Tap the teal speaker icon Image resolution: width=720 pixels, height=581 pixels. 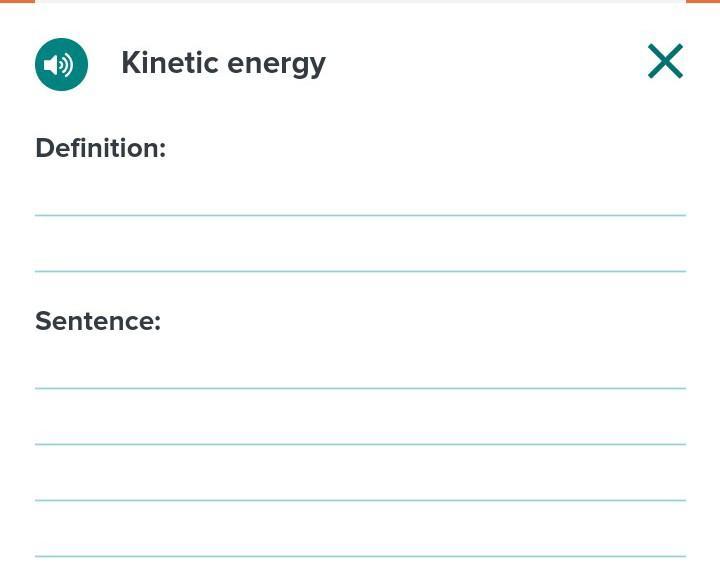pos(61,64)
